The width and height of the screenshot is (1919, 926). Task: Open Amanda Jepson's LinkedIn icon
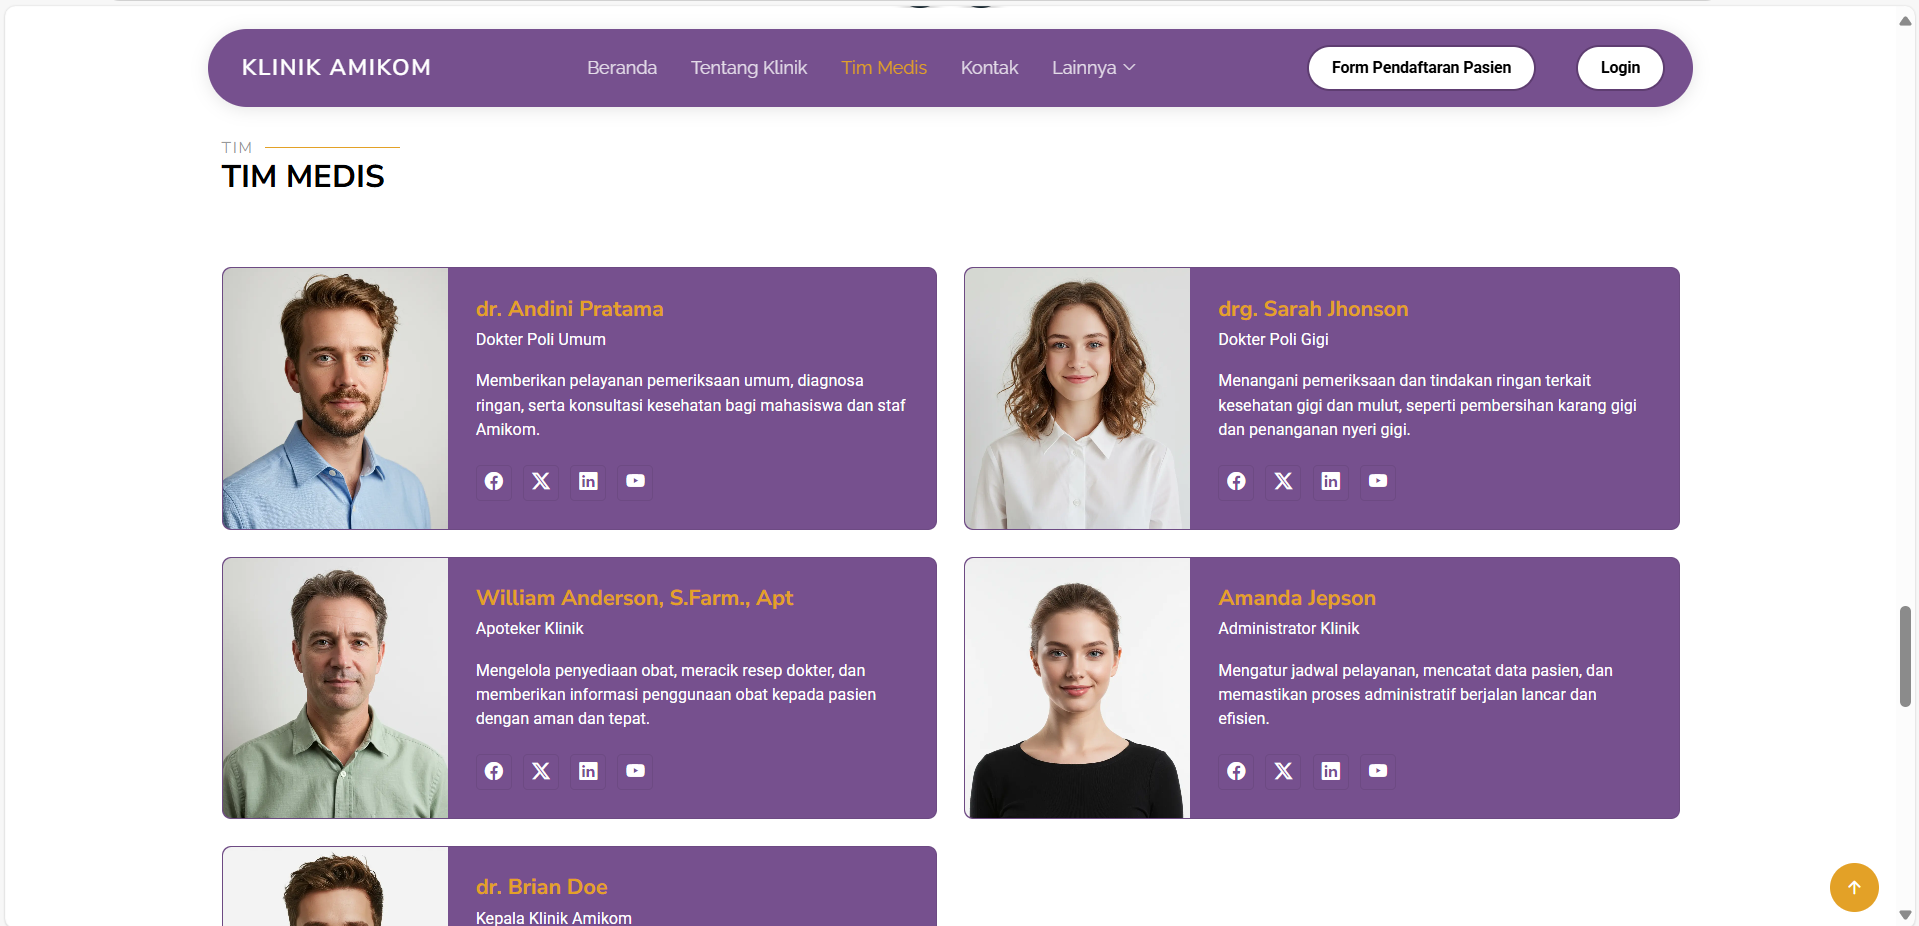(x=1330, y=771)
